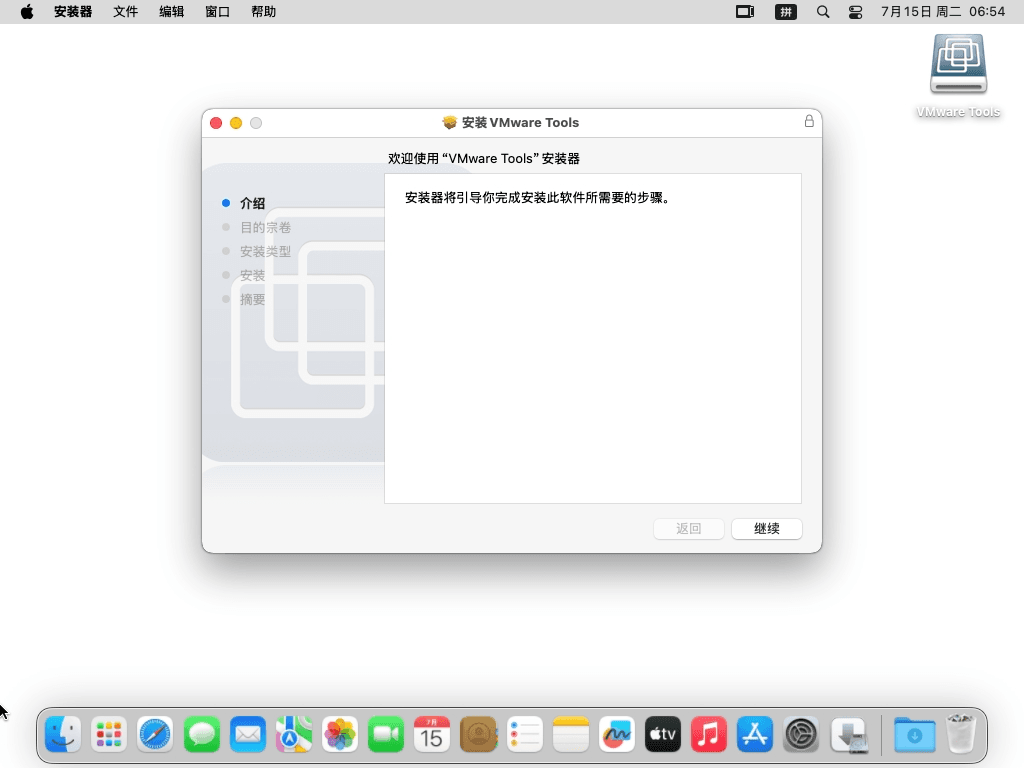
Task: Click the Music app icon
Action: point(708,735)
